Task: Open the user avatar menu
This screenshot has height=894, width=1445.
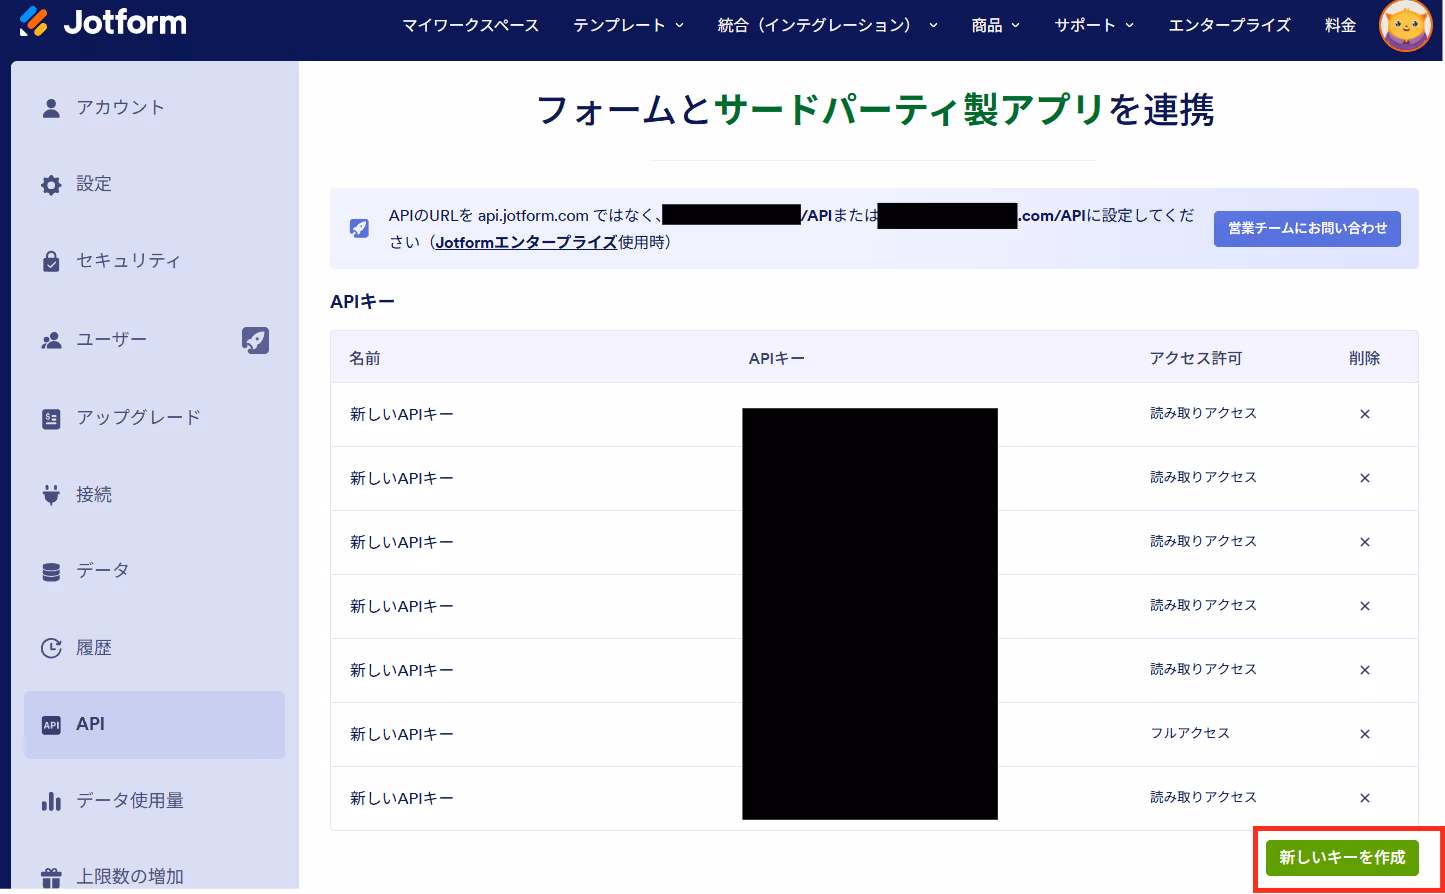Action: 1405,25
